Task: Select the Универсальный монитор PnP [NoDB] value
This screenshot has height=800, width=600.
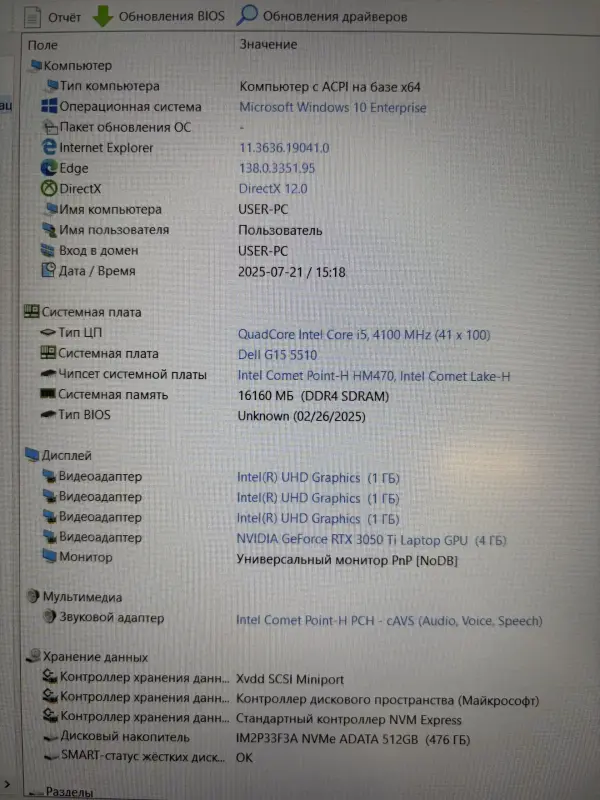Action: click(x=347, y=560)
